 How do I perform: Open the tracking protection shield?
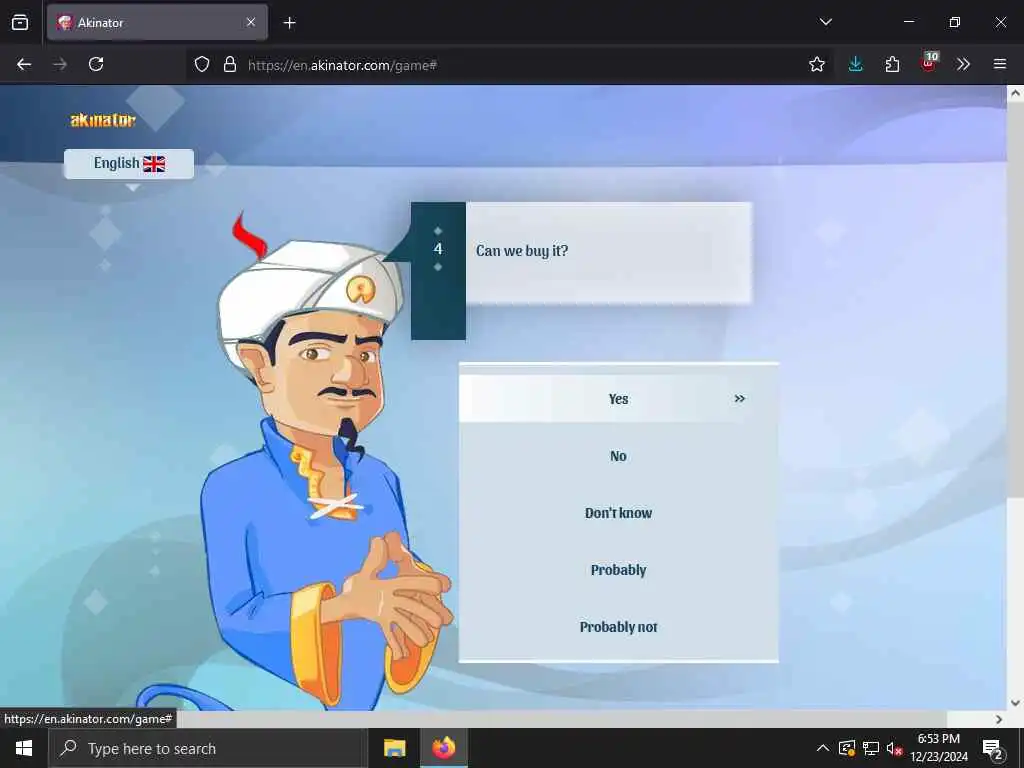click(202, 64)
